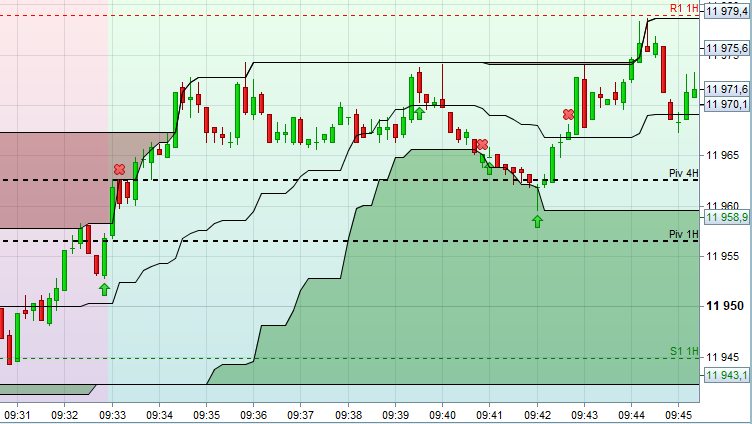Select the green 11 958,9 price label
Screen dimensions: 752x424
pyautogui.click(x=726, y=217)
